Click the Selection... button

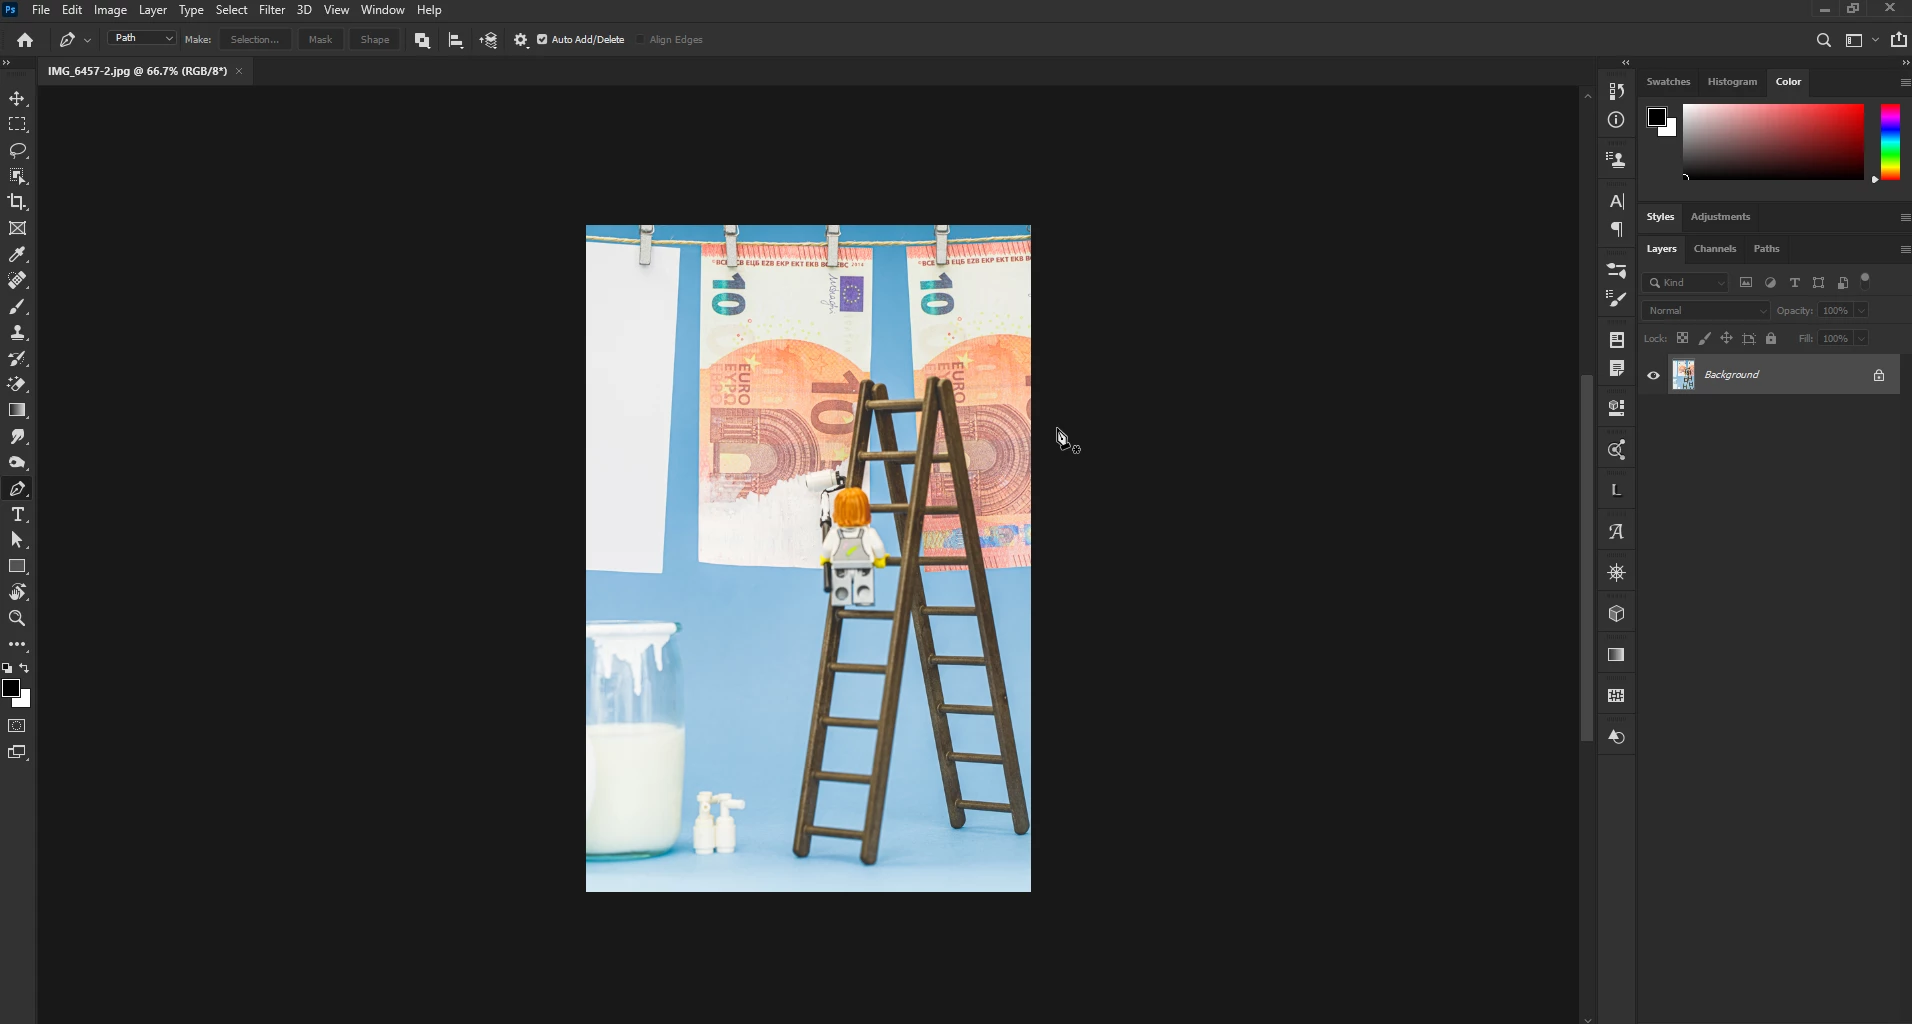tap(255, 40)
